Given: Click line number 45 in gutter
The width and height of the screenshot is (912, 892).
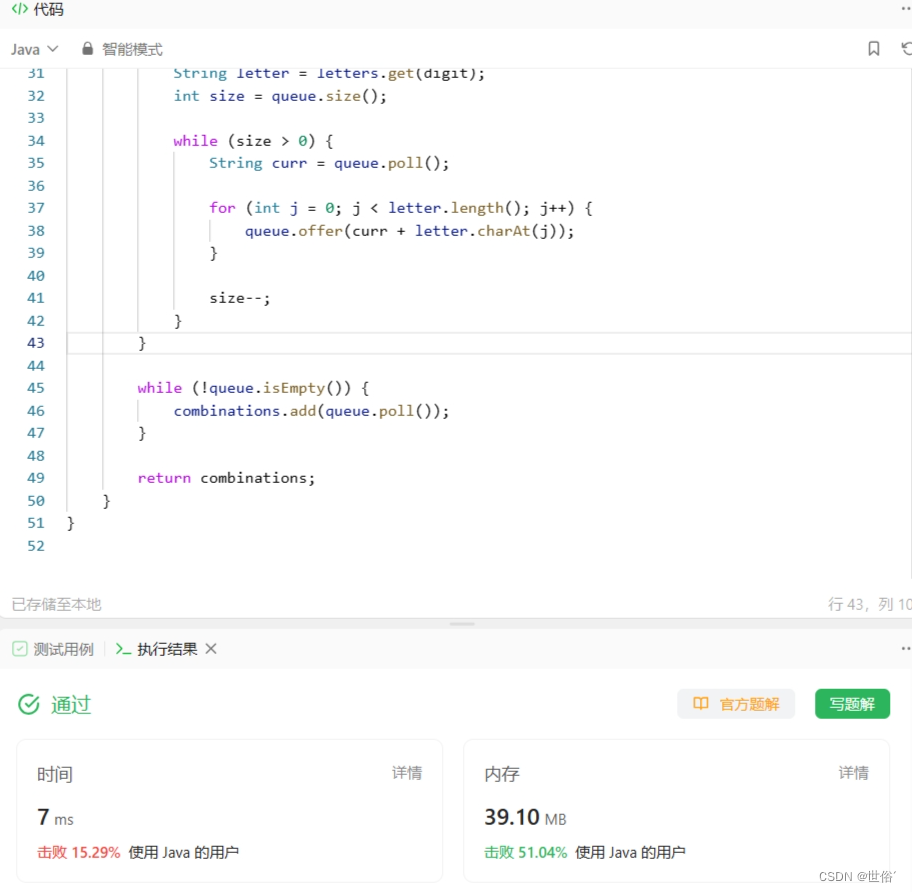Looking at the screenshot, I should click(35, 388).
